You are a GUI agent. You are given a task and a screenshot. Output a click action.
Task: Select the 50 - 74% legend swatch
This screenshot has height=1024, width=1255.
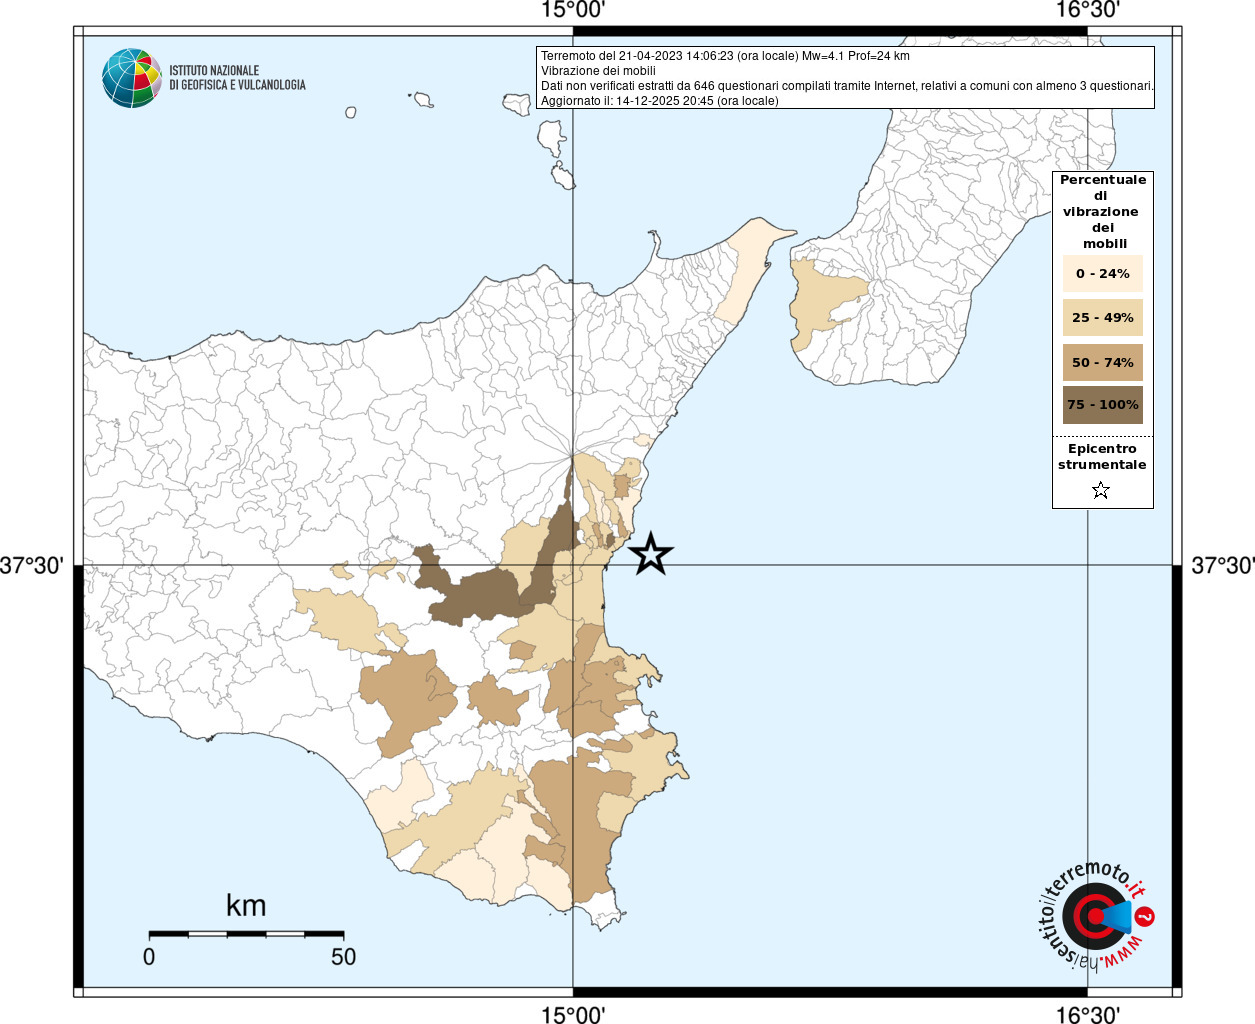[1102, 362]
